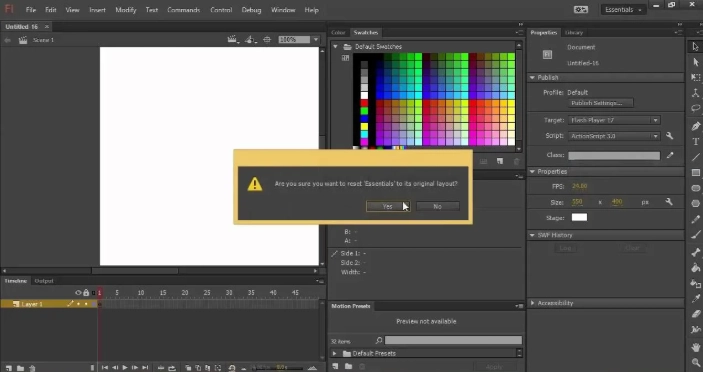Screen dimensions: 703x372
Task: Select the 3D Rotation tool
Action: point(695,93)
